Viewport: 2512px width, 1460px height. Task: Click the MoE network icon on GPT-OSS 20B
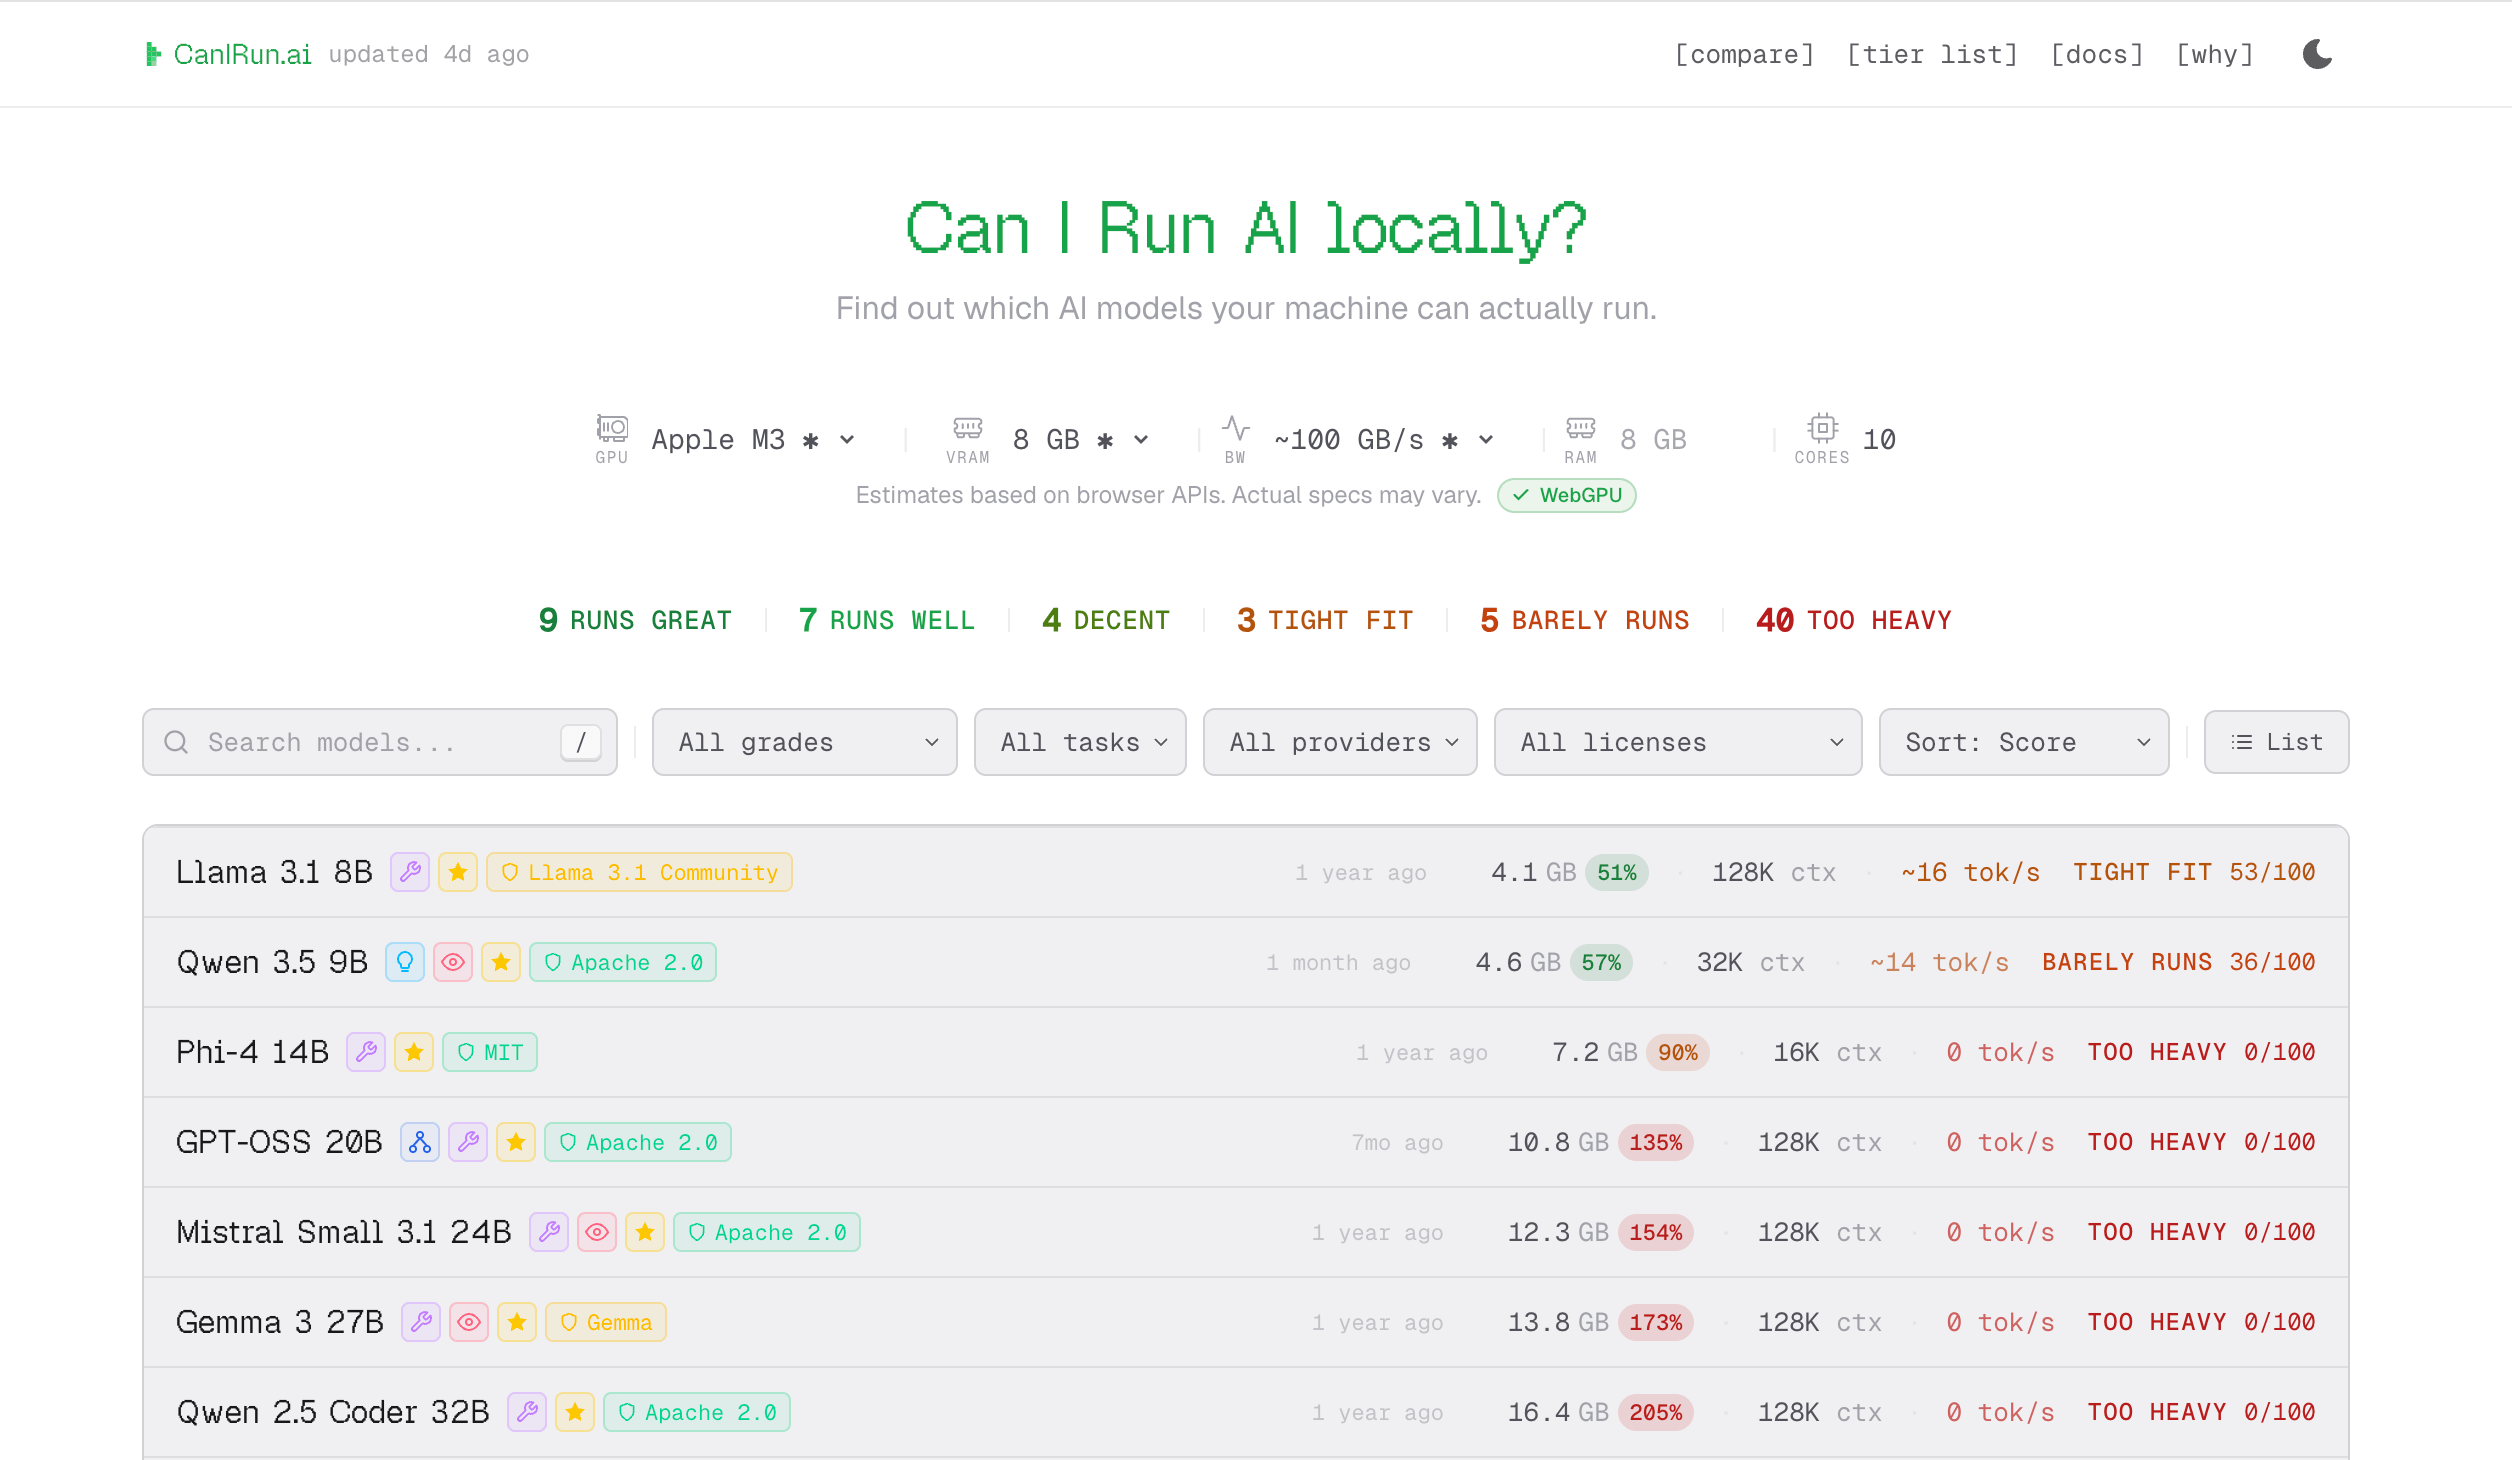pos(420,1142)
